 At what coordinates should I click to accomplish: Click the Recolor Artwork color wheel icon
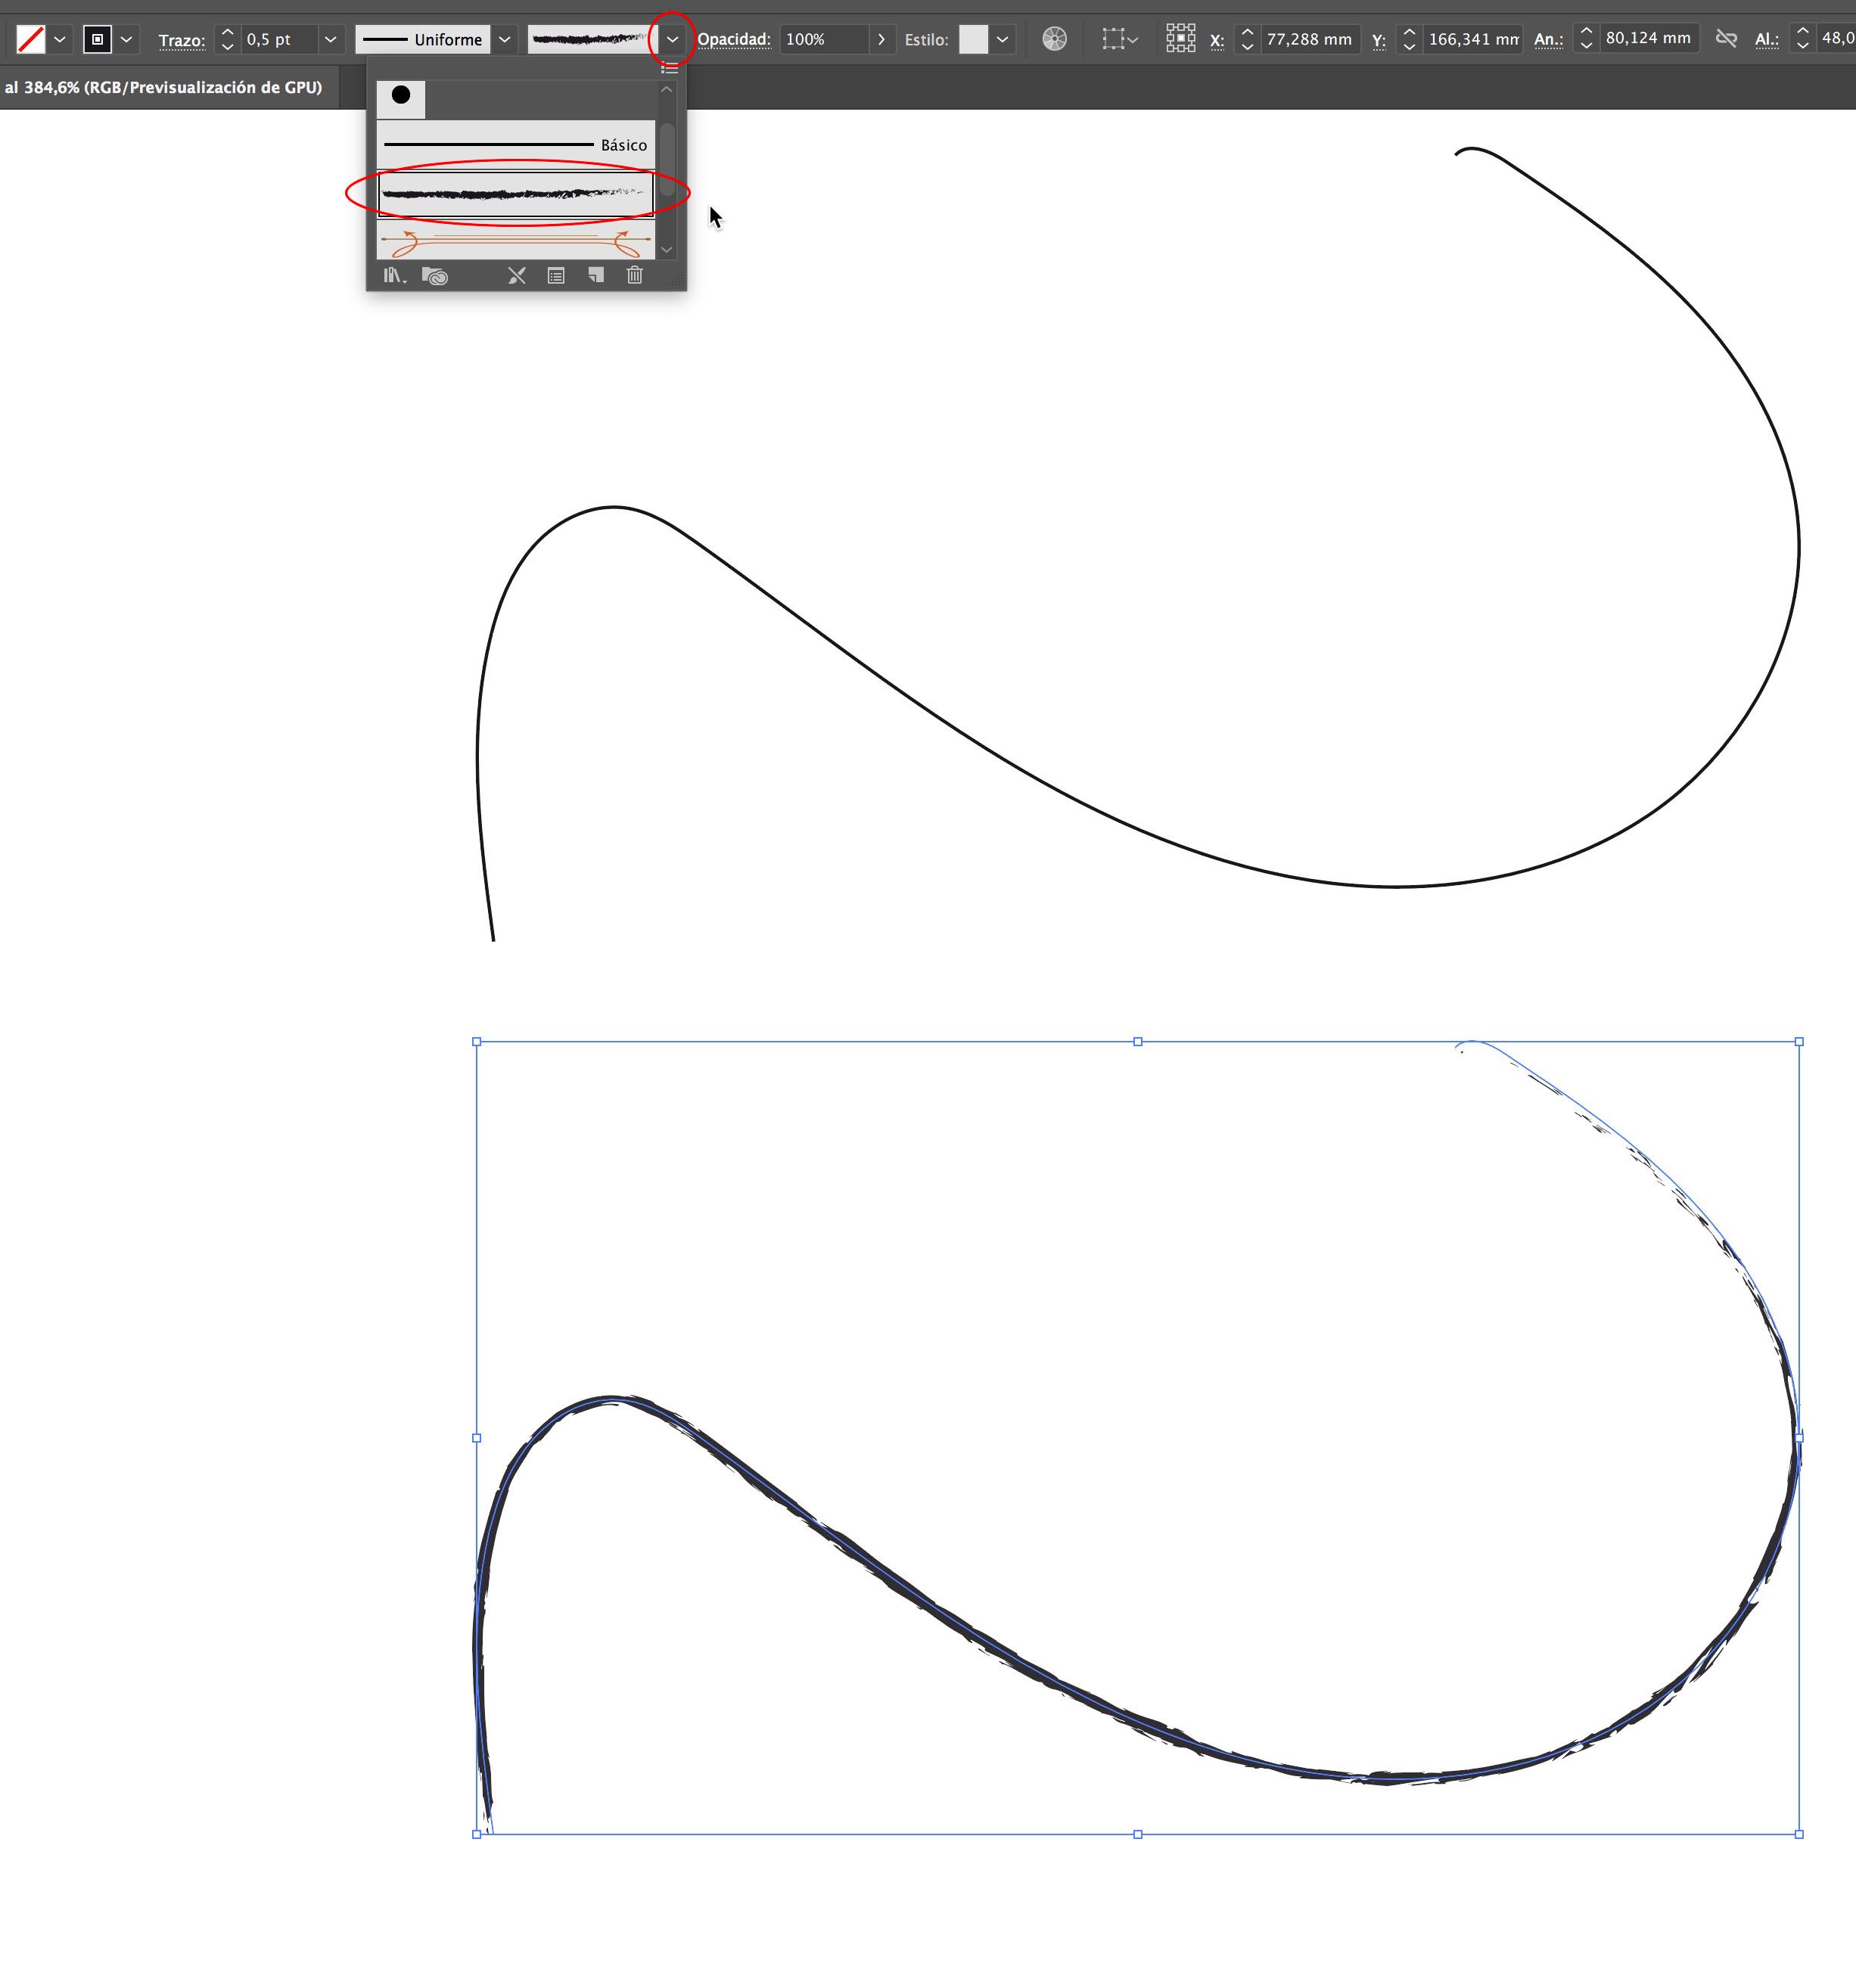[1054, 39]
